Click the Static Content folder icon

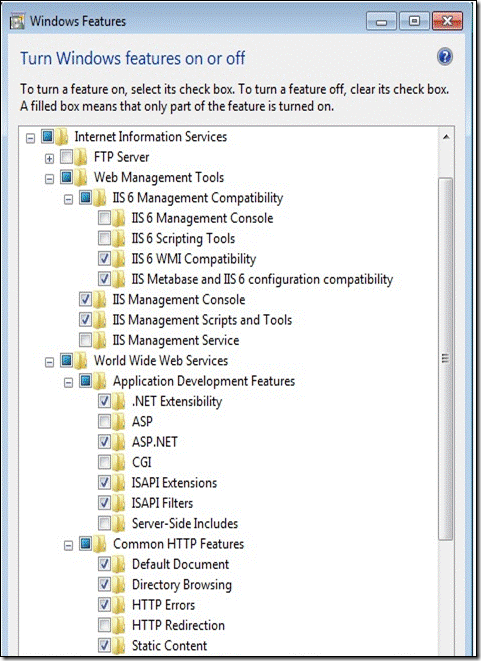coord(118,645)
